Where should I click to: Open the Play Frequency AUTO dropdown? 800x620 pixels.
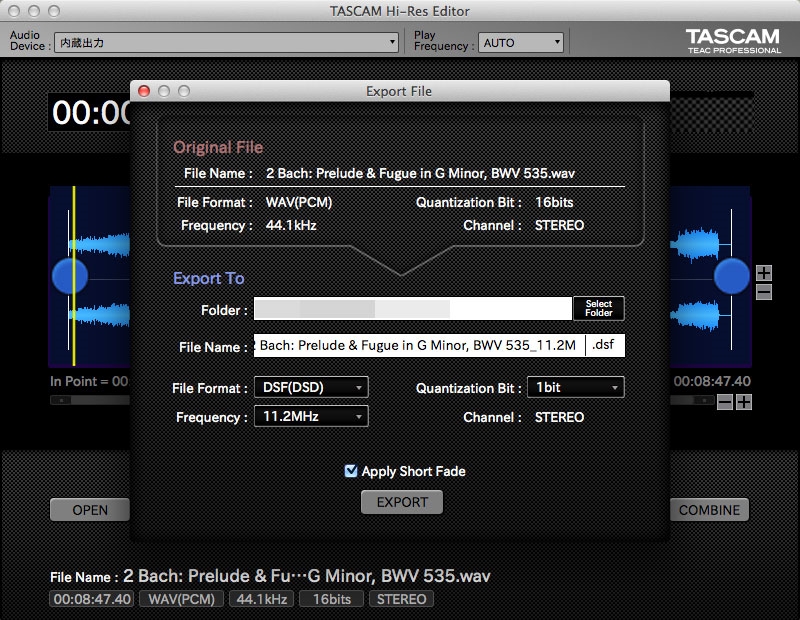click(521, 42)
